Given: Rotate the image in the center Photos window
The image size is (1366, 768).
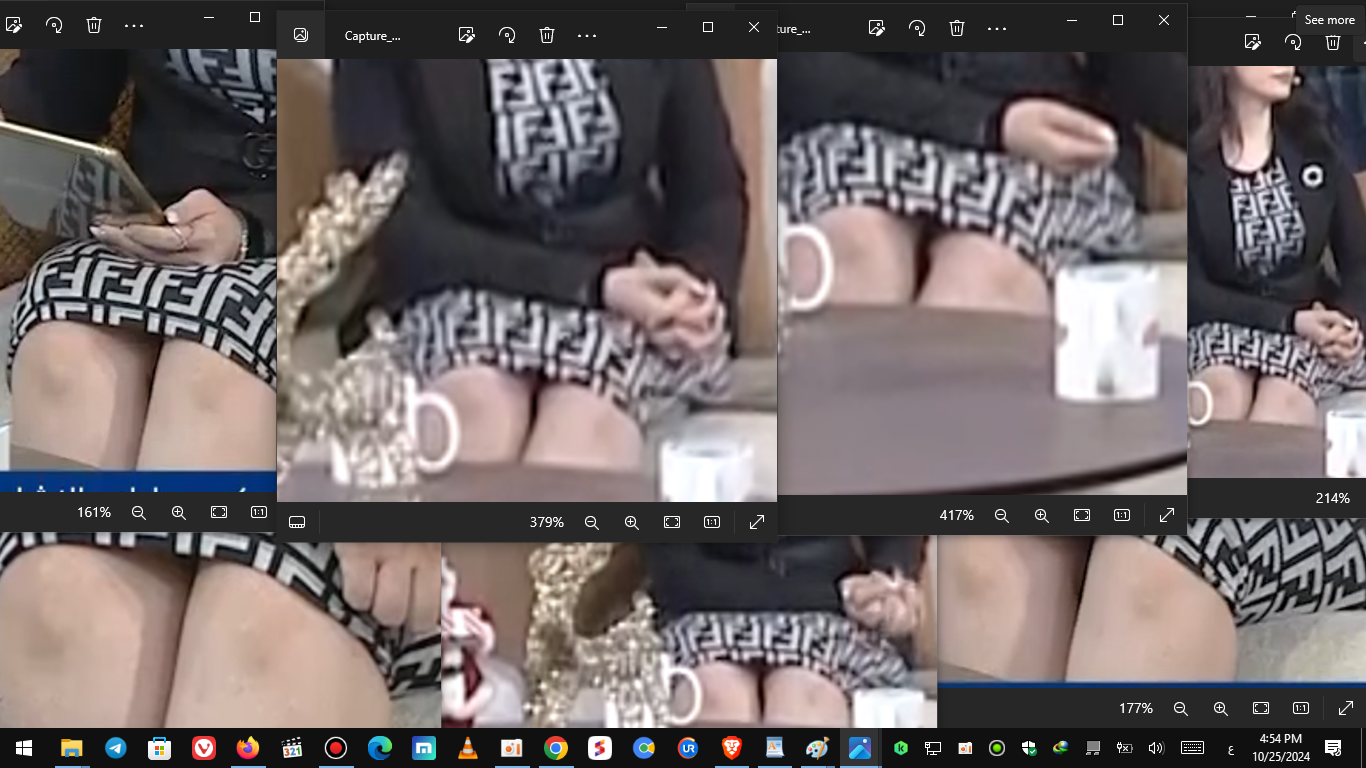Looking at the screenshot, I should 507,33.
